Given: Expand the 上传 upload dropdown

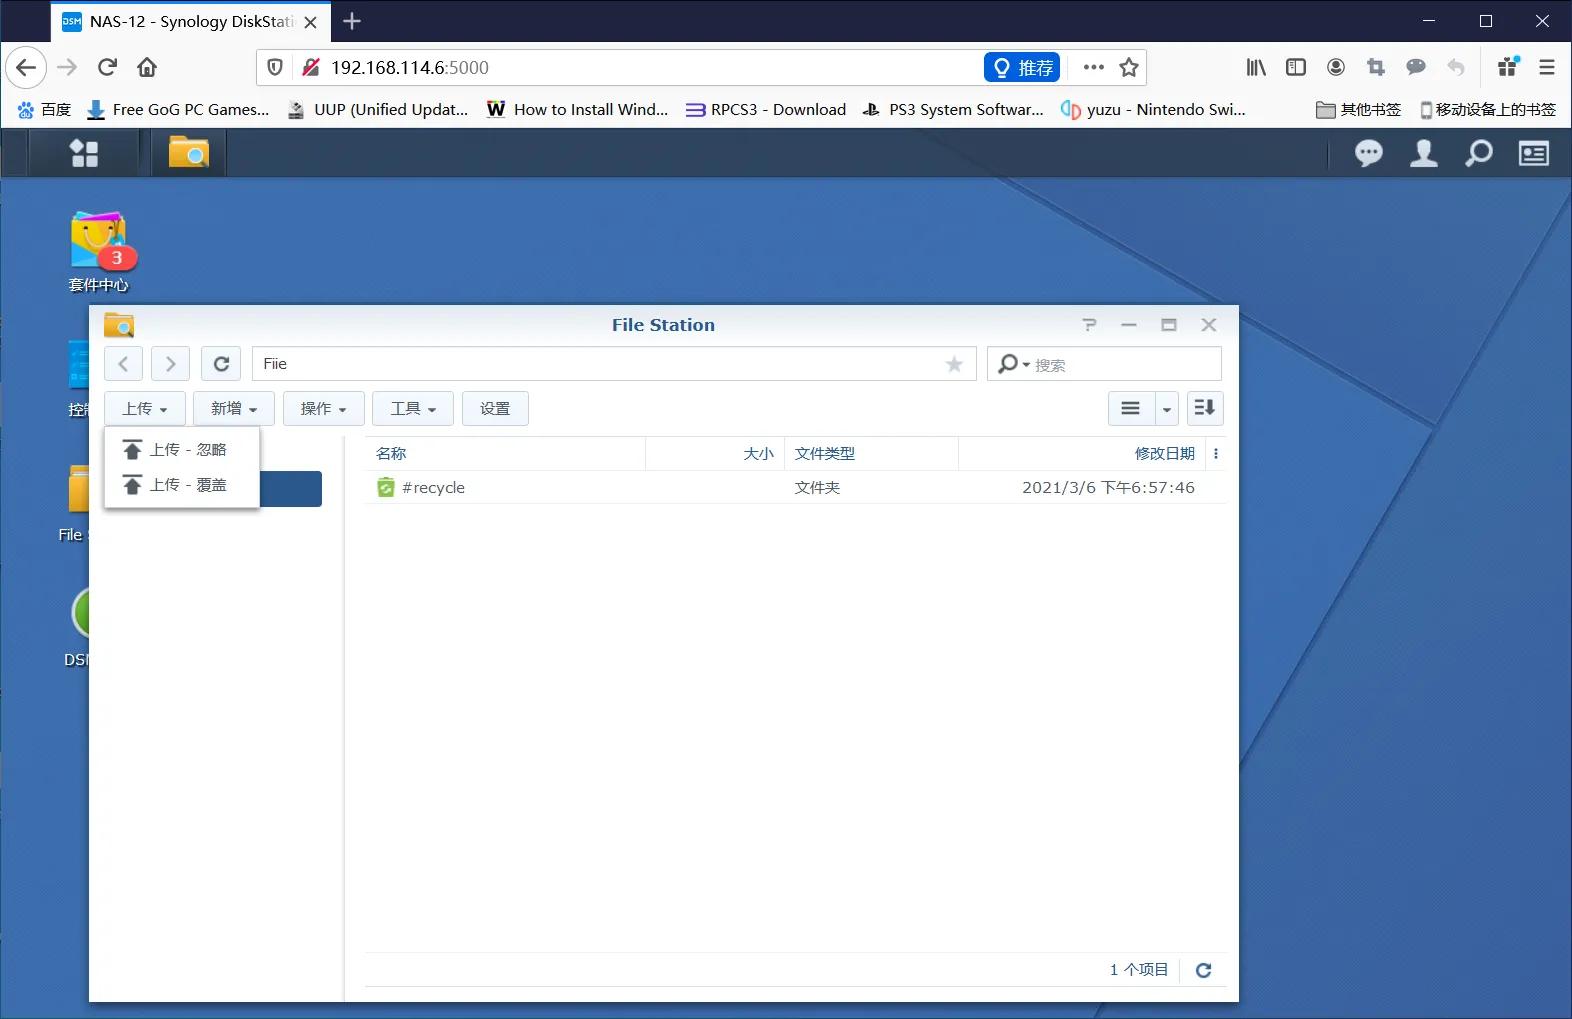Looking at the screenshot, I should pyautogui.click(x=145, y=408).
